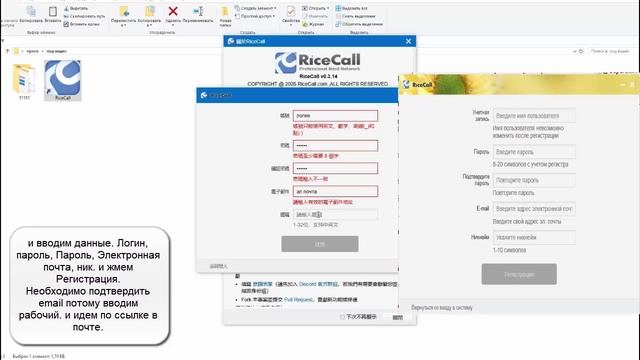The height and width of the screenshot is (360, 640).
Task: Select the RiceCall shortcut icon
Action: click(x=62, y=80)
